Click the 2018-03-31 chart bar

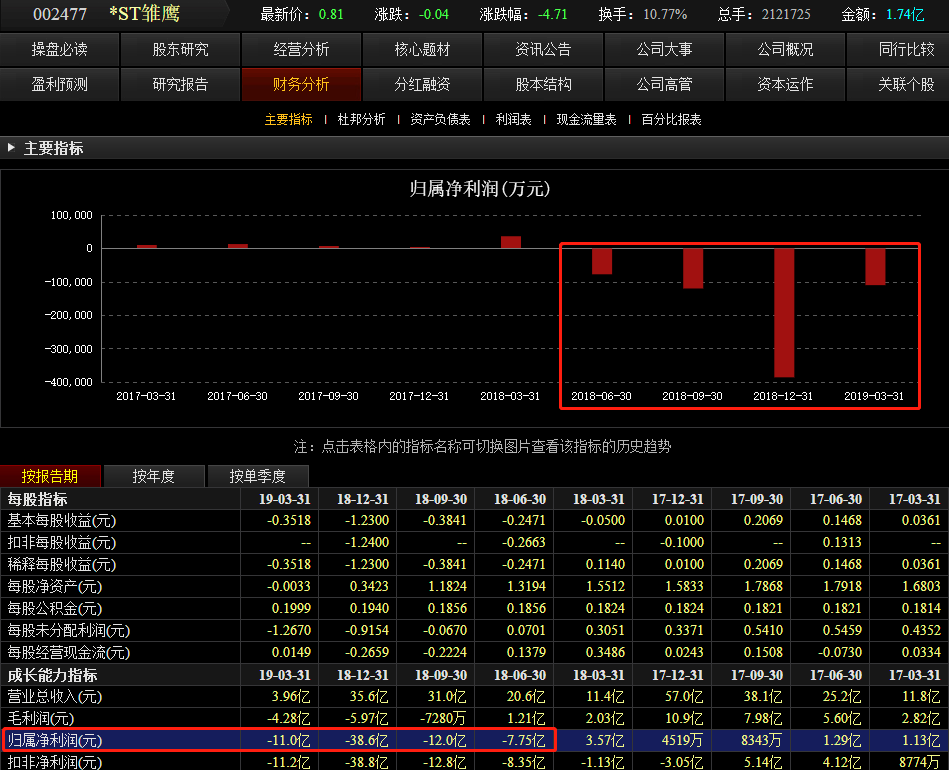point(511,242)
